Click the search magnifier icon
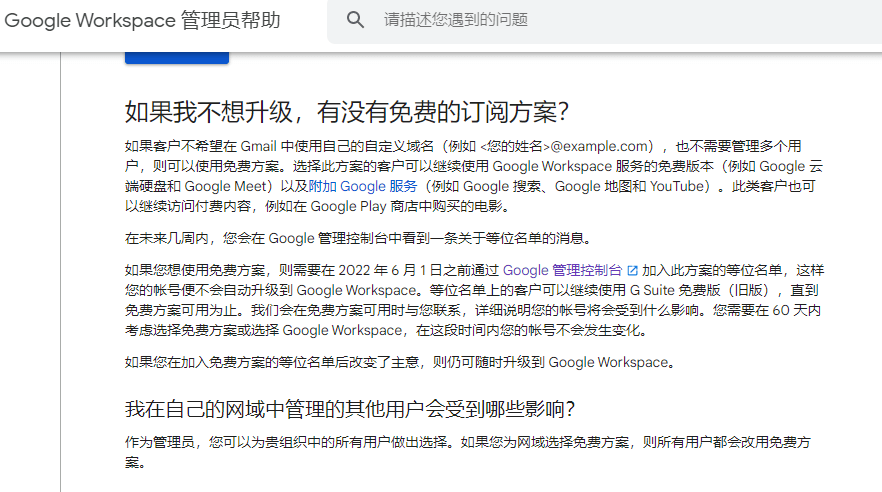The height and width of the screenshot is (492, 882). 355,20
